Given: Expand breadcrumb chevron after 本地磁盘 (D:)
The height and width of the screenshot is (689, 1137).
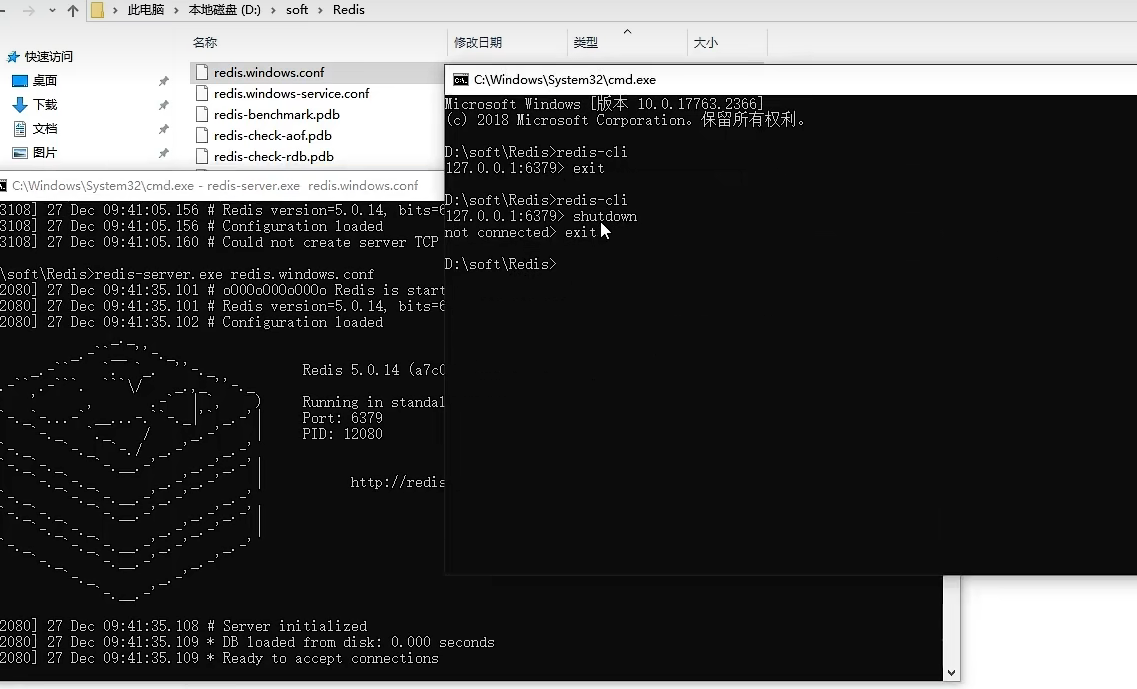Looking at the screenshot, I should point(273,10).
